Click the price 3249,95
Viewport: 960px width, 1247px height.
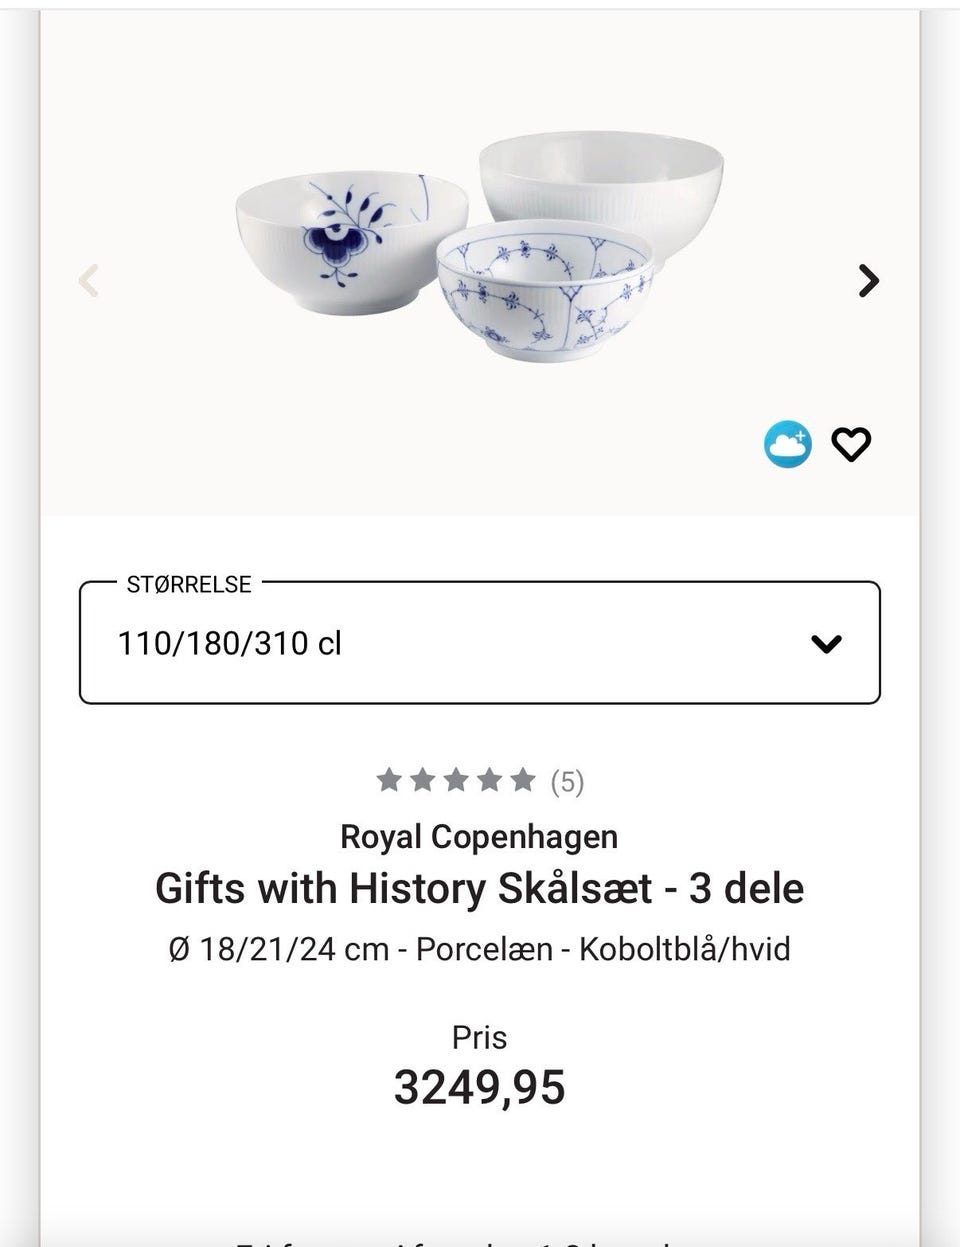(x=480, y=1087)
